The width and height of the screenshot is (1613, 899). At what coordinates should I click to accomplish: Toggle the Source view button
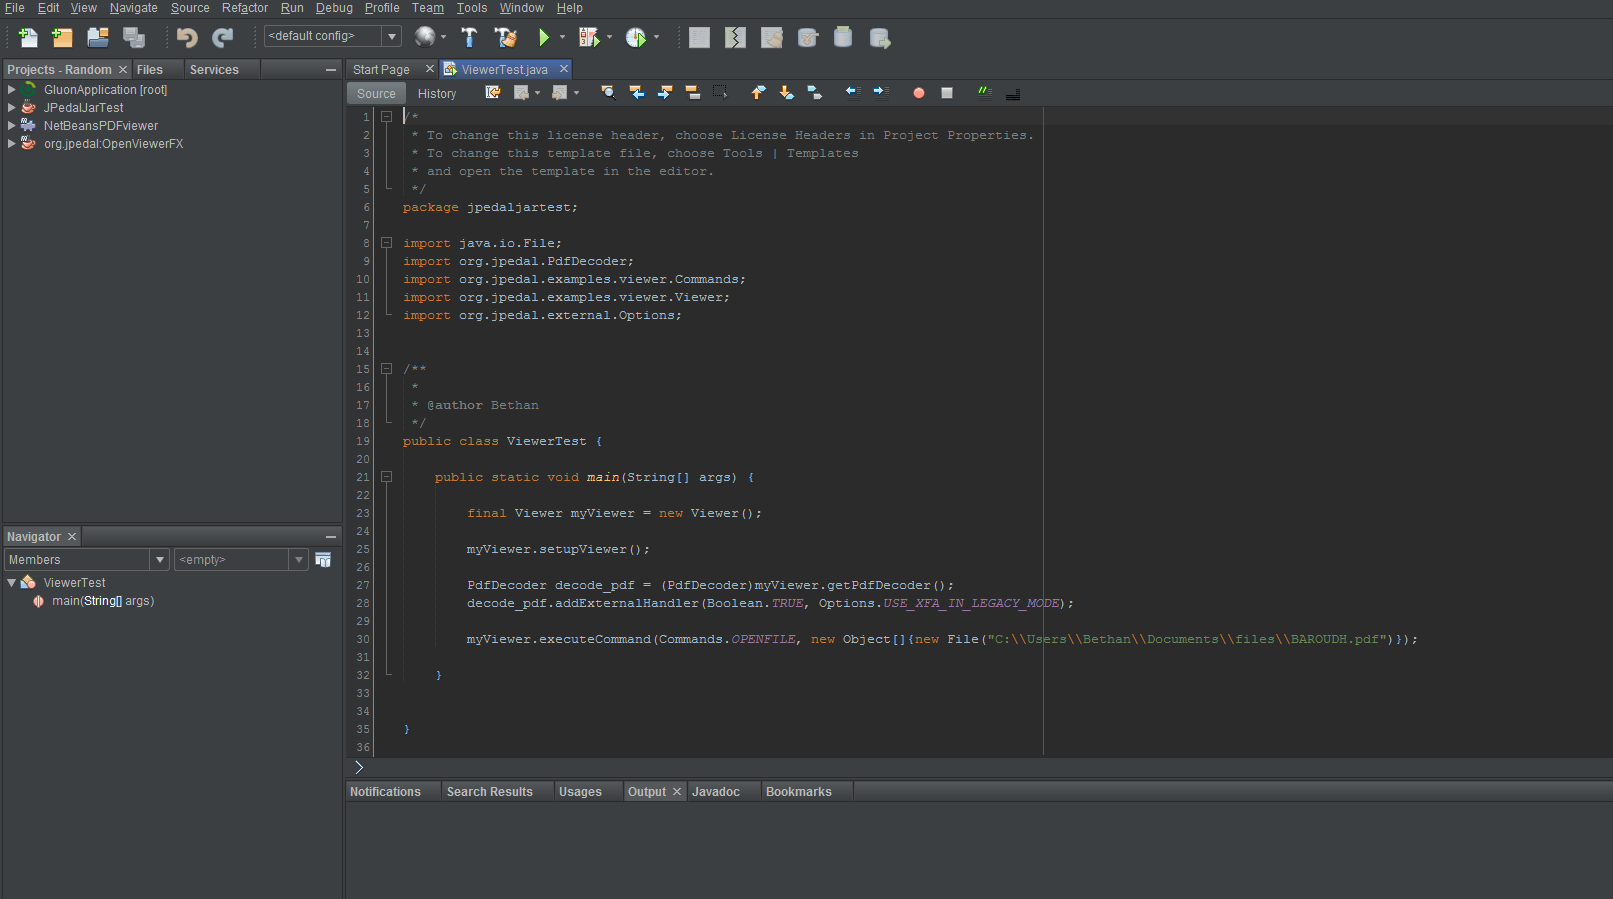tap(376, 94)
